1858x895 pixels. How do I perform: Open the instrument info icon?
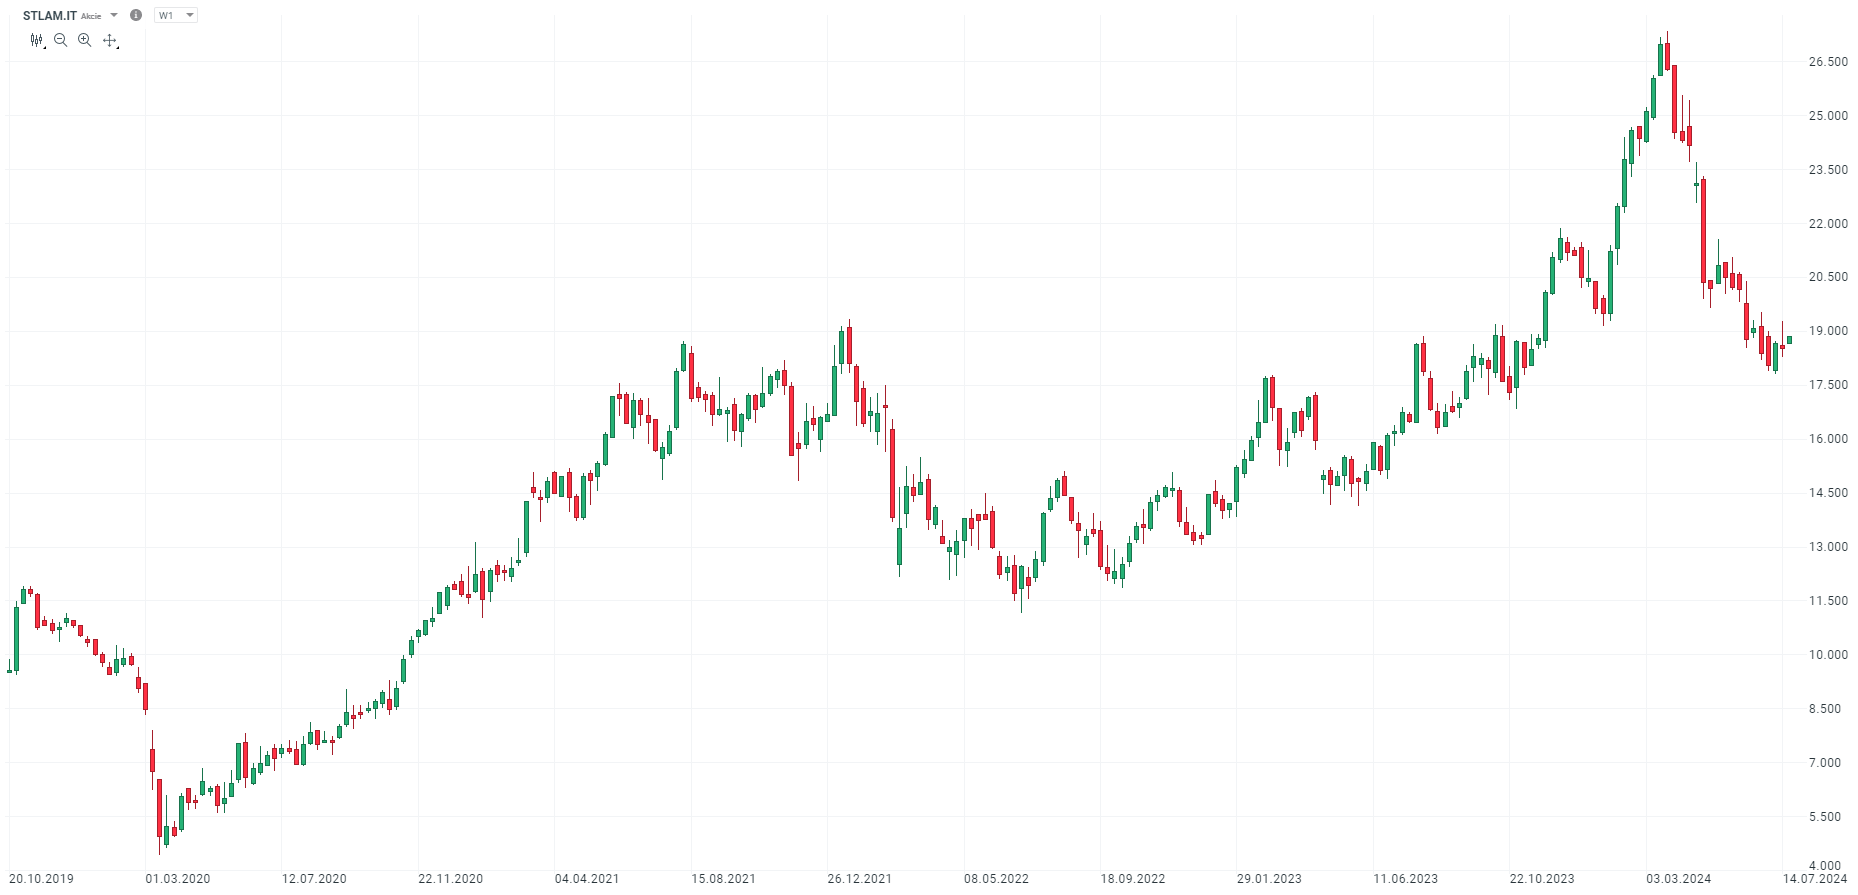click(136, 15)
